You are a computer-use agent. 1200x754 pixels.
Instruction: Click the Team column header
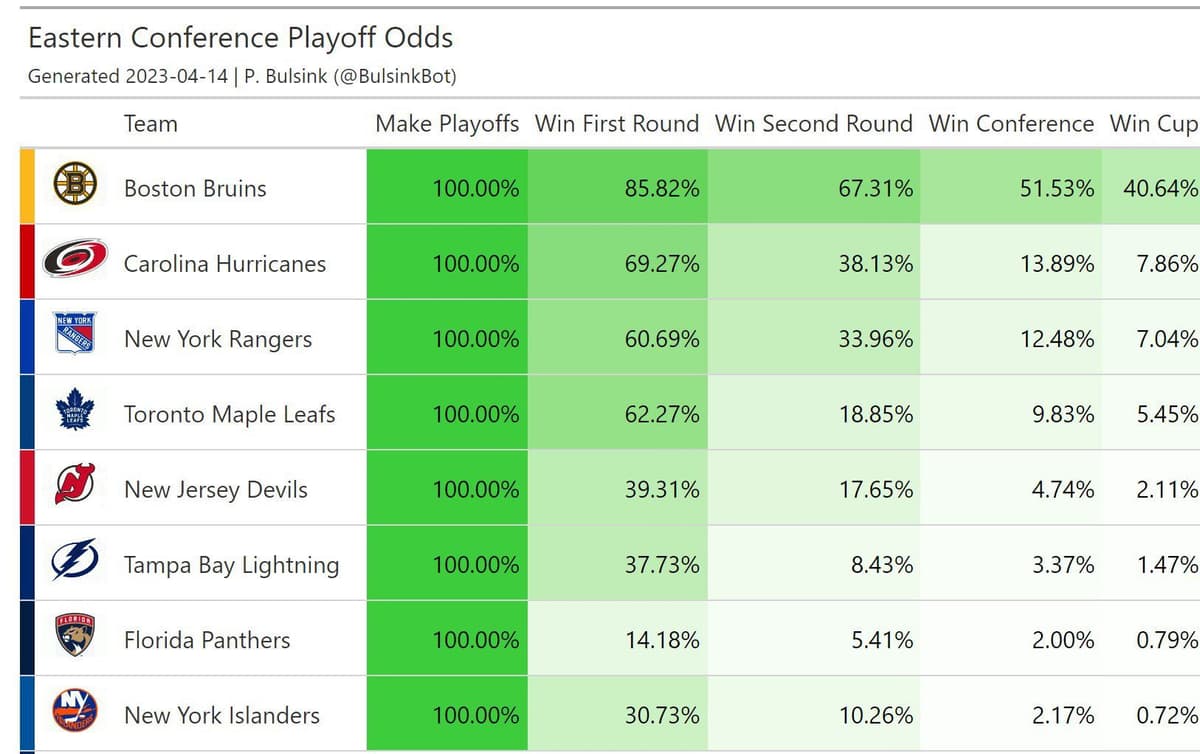click(x=151, y=124)
